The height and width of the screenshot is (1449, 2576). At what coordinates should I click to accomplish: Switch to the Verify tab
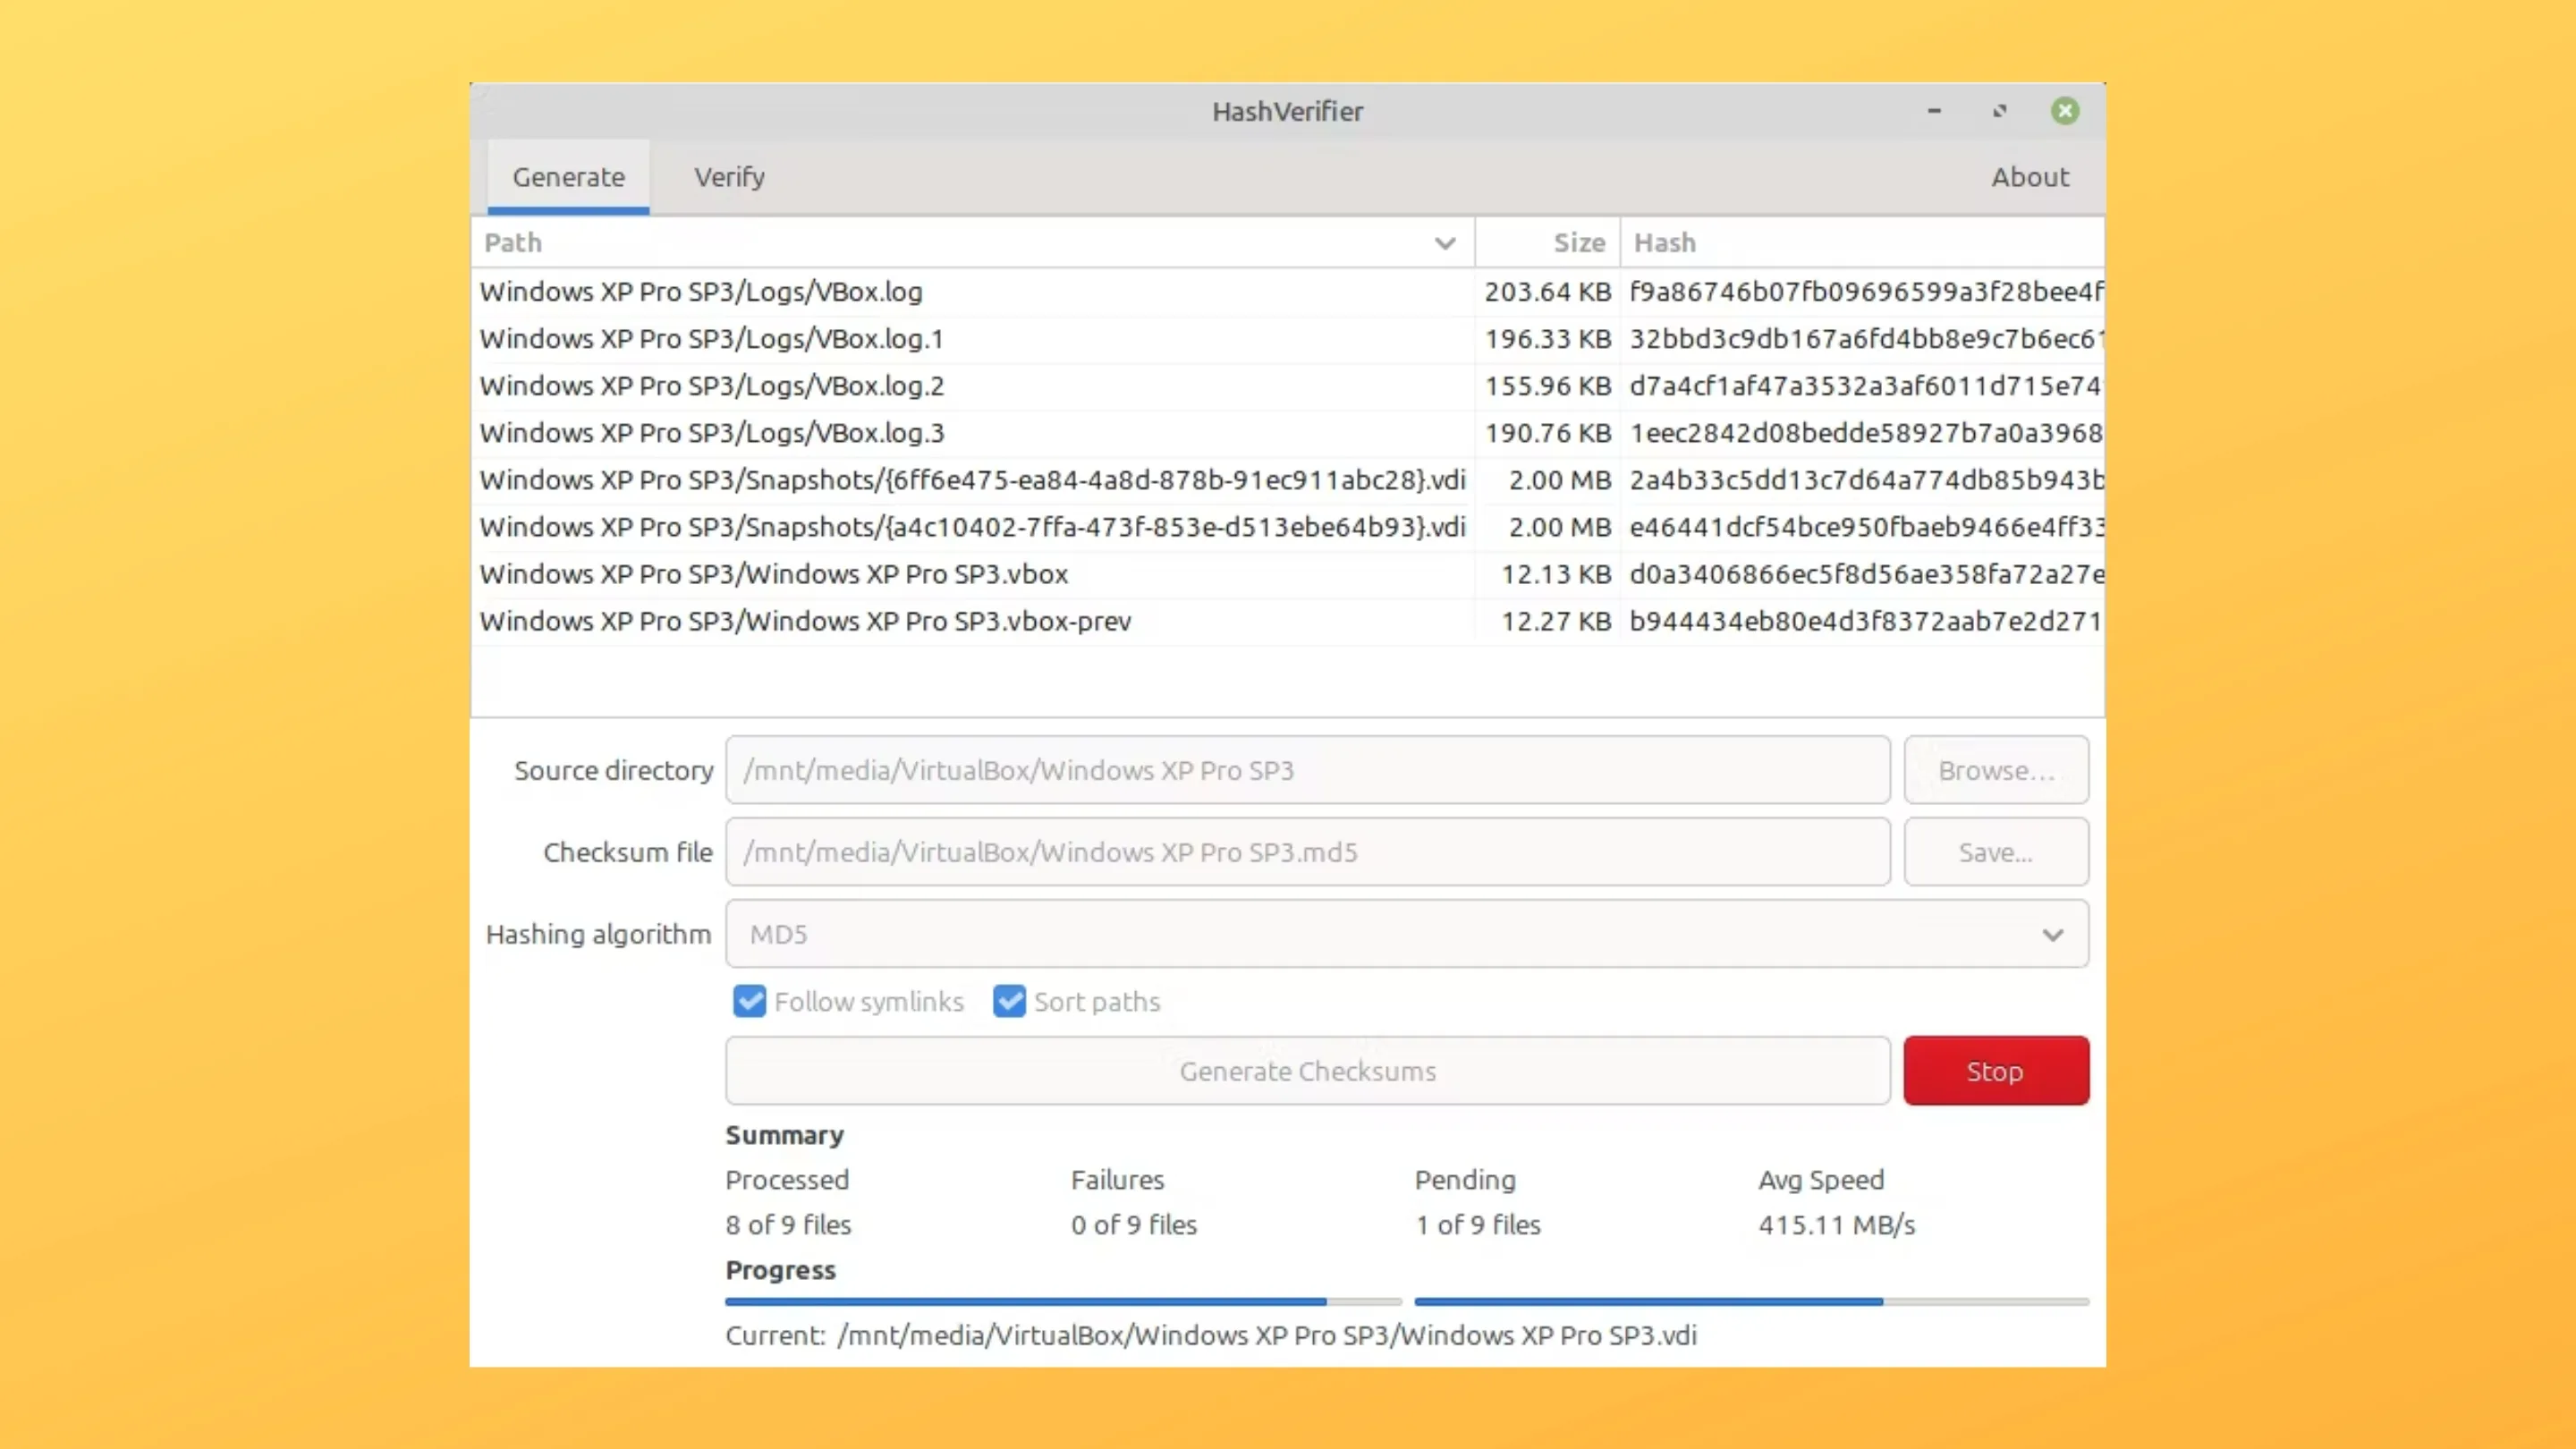coord(729,177)
